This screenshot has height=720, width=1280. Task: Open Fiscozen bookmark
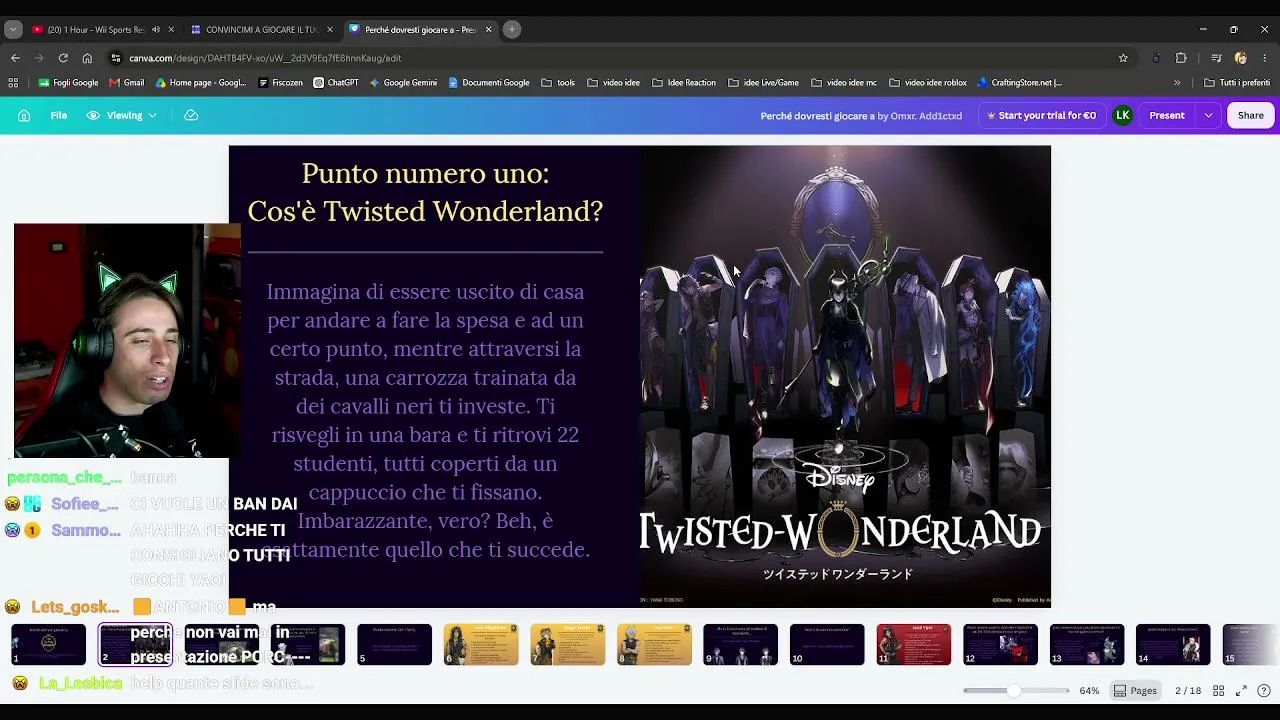coord(280,83)
